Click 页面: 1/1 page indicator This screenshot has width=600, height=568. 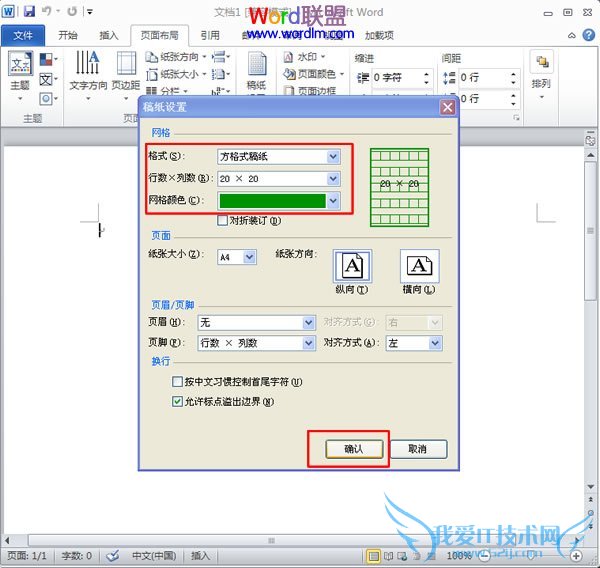[x=26, y=555]
